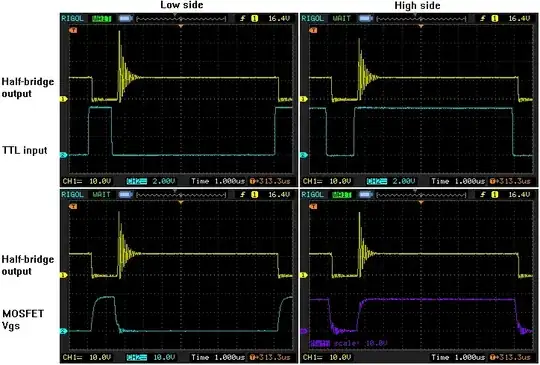540x365 pixels.
Task: Click the green trigger status in the High side MOSFET Vgs scope
Action: pyautogui.click(x=341, y=195)
